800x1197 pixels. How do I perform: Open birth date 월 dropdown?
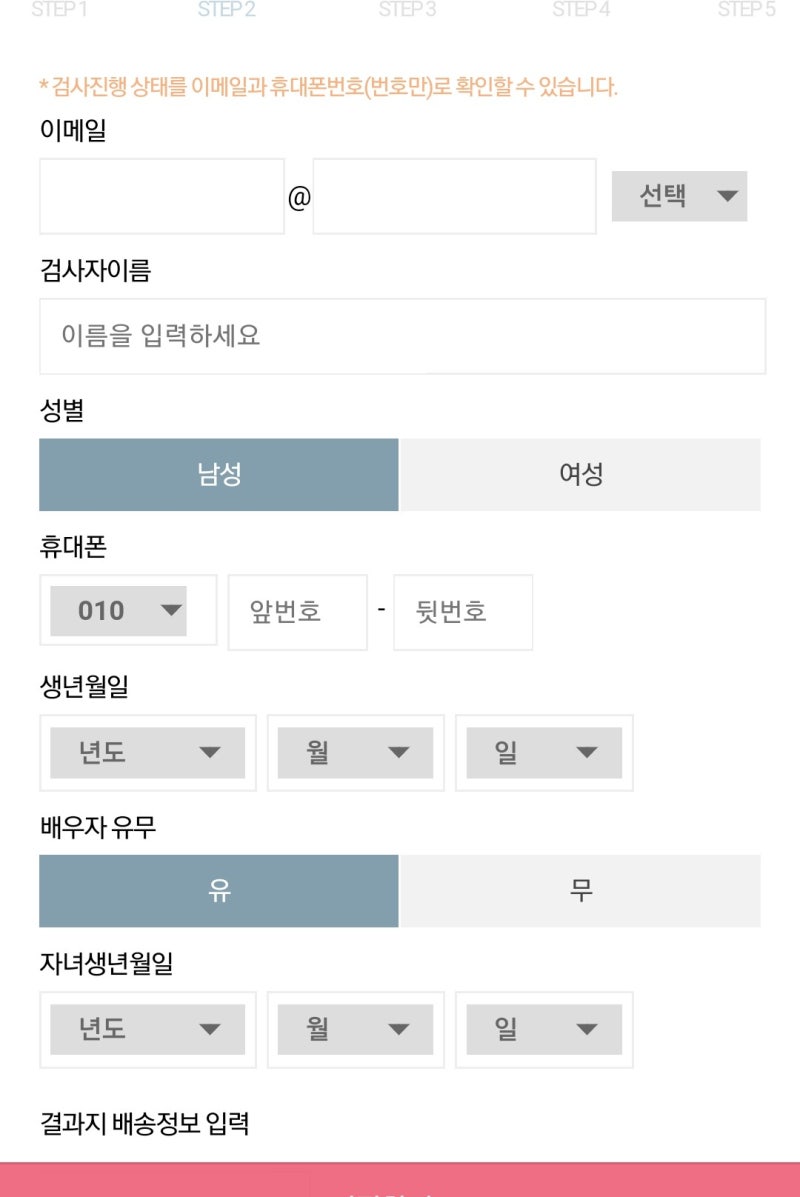tap(355, 753)
